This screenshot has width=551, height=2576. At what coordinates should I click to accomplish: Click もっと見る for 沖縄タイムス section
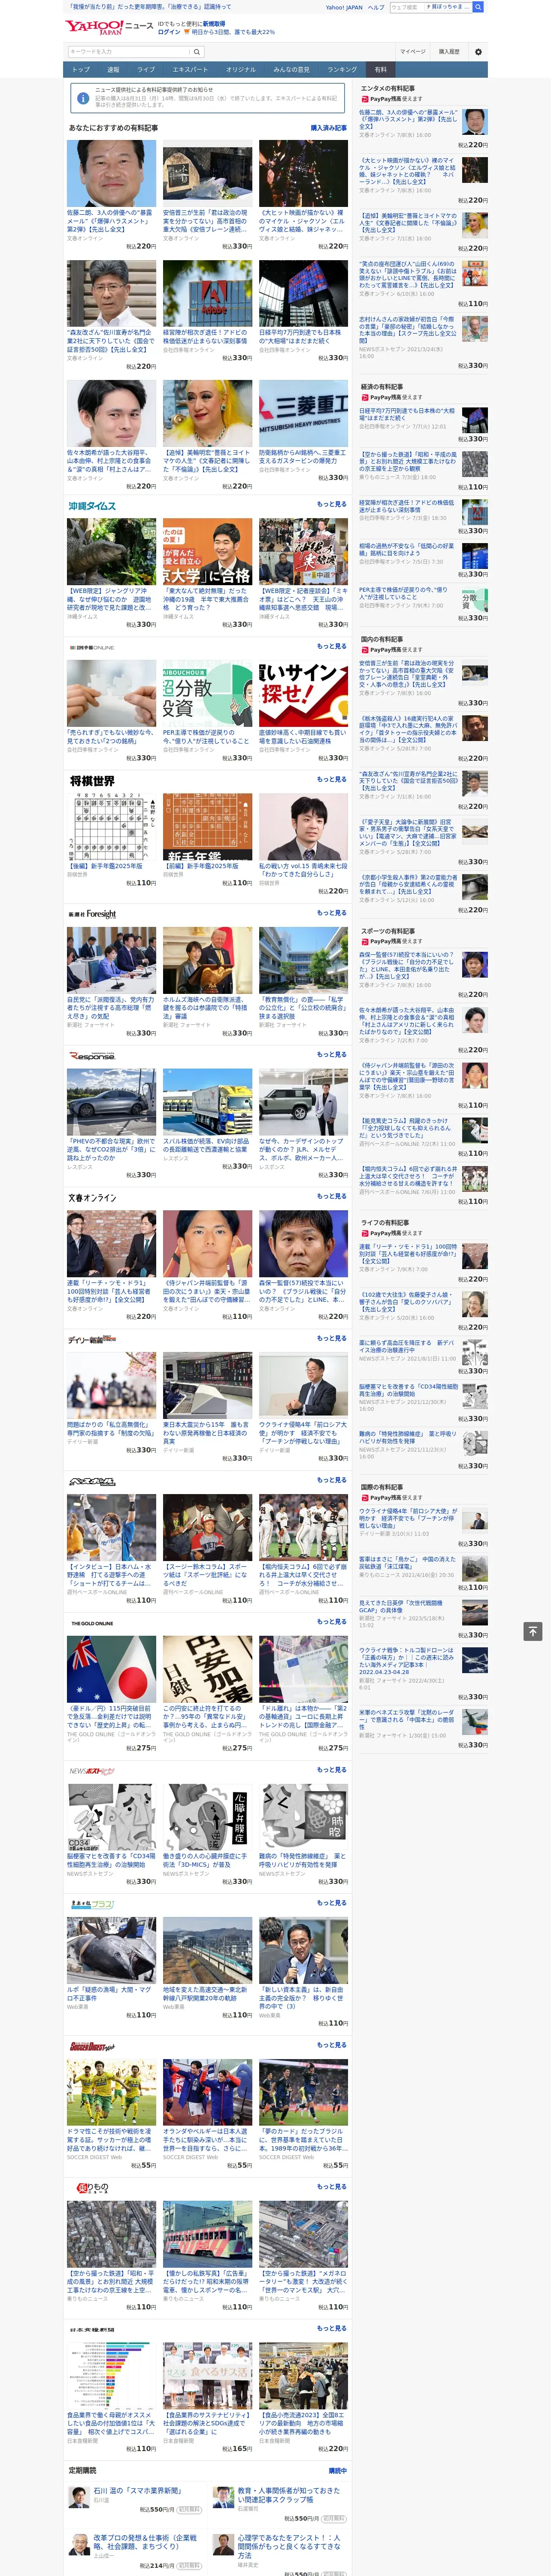coord(332,505)
